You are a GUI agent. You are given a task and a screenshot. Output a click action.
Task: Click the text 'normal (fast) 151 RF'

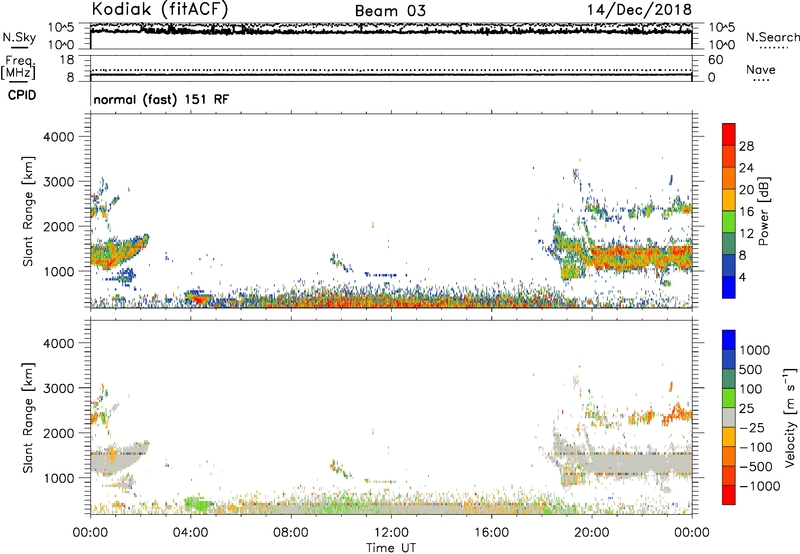coord(161,99)
